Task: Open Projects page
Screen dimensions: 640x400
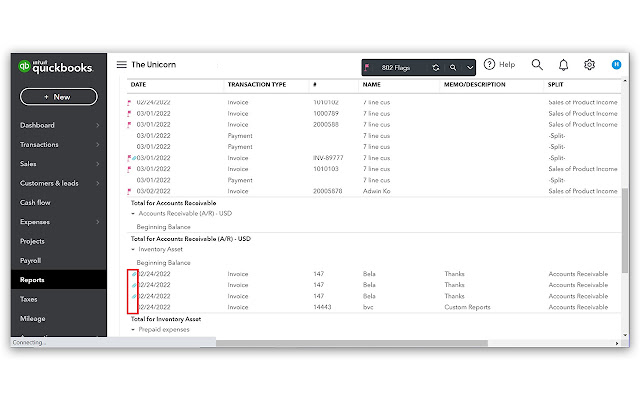Action: coord(32,241)
